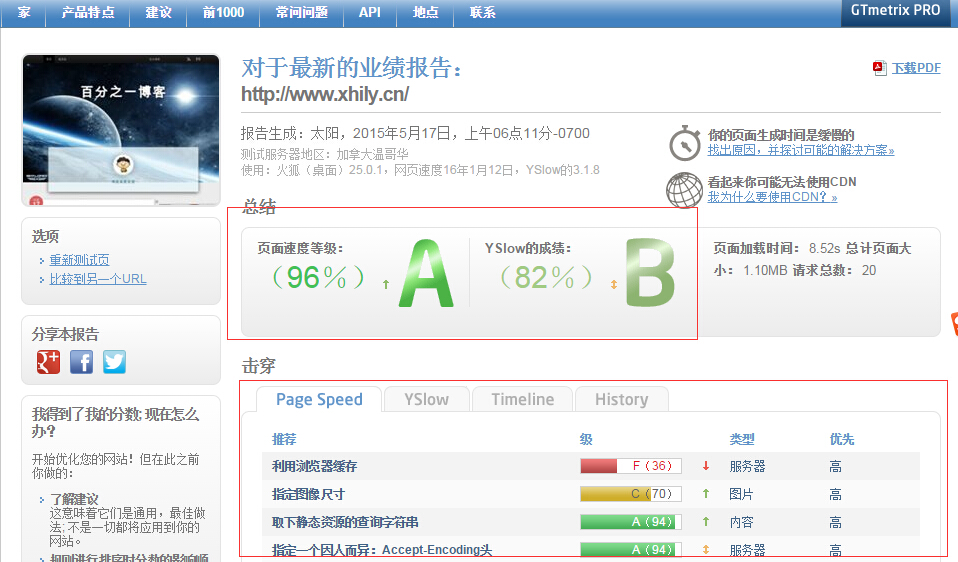Open the 产品特点 menu item
Image resolution: width=958 pixels, height=562 pixels.
pos(88,12)
